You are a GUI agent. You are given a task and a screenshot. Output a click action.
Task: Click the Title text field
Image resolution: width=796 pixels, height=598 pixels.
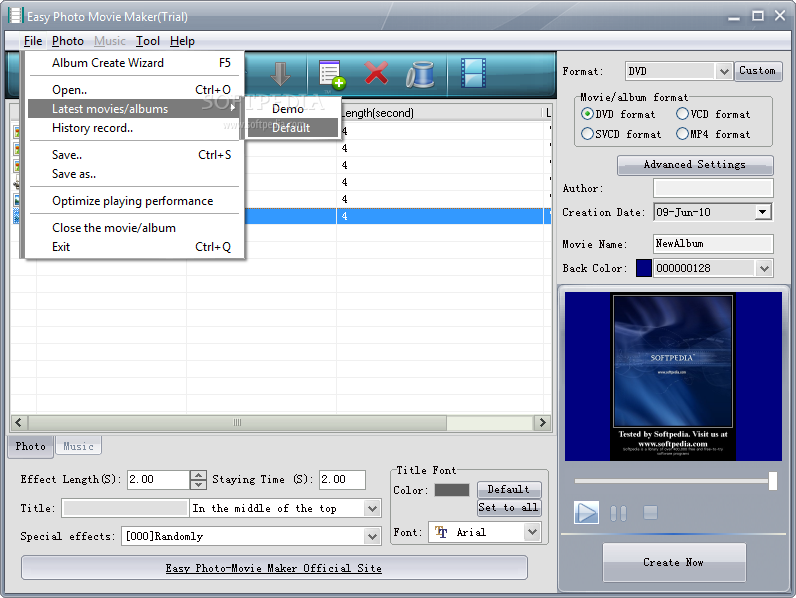[124, 508]
